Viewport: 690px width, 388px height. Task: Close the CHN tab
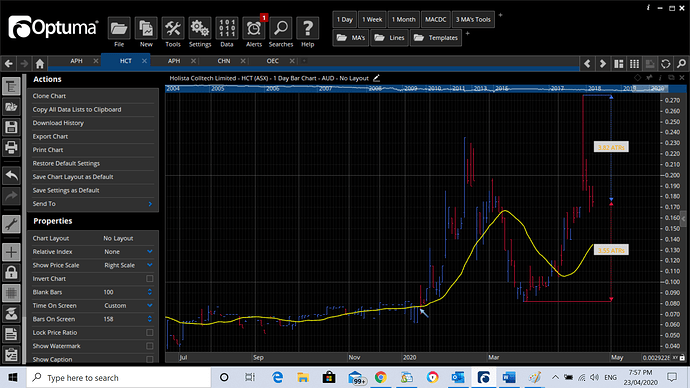tap(243, 61)
